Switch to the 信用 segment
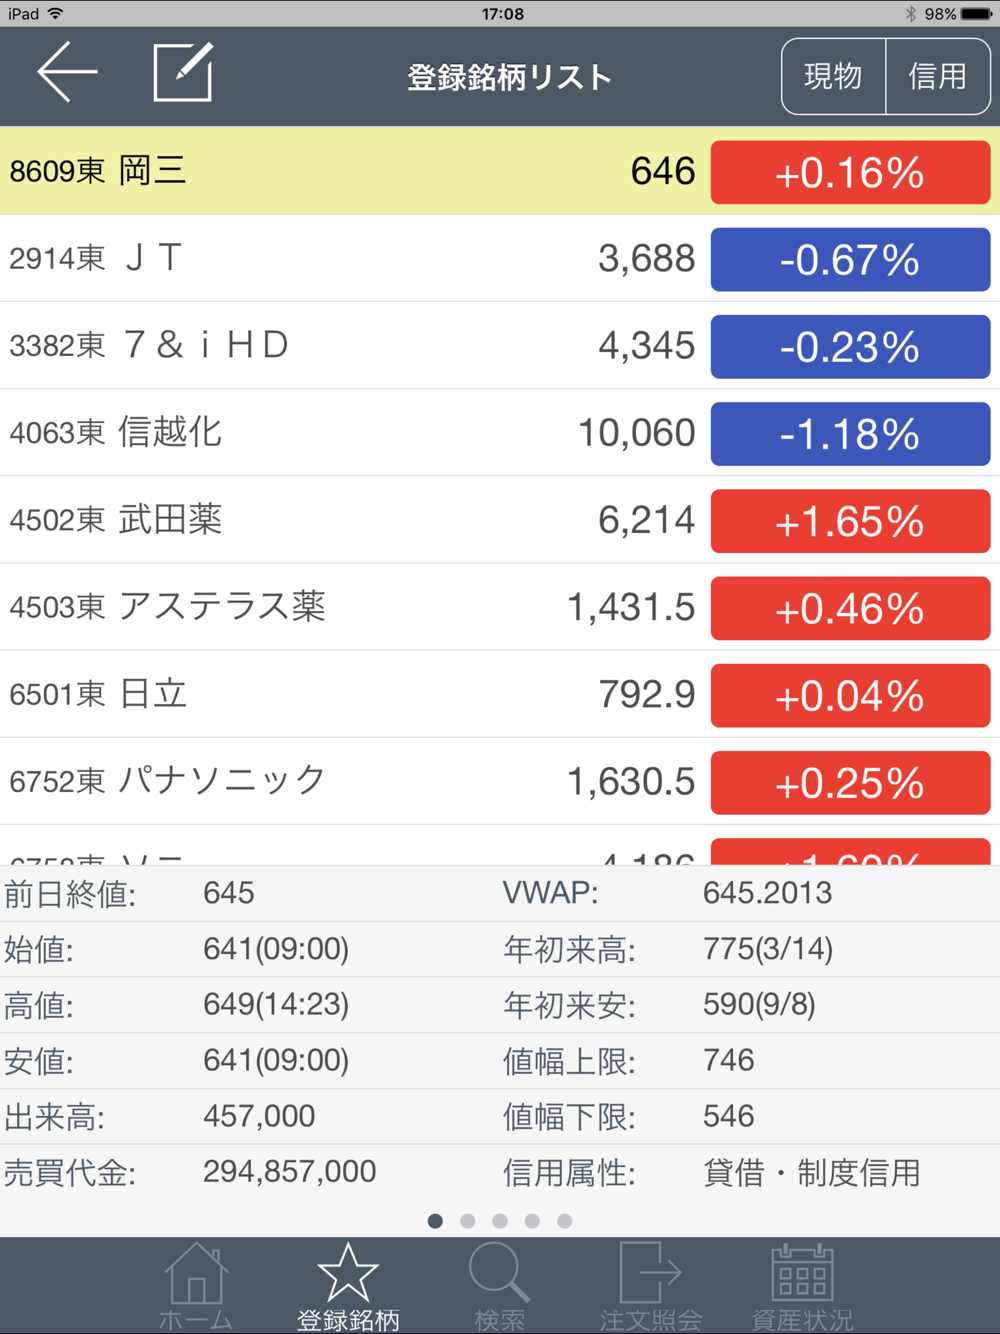This screenshot has height=1334, width=1000. [938, 76]
